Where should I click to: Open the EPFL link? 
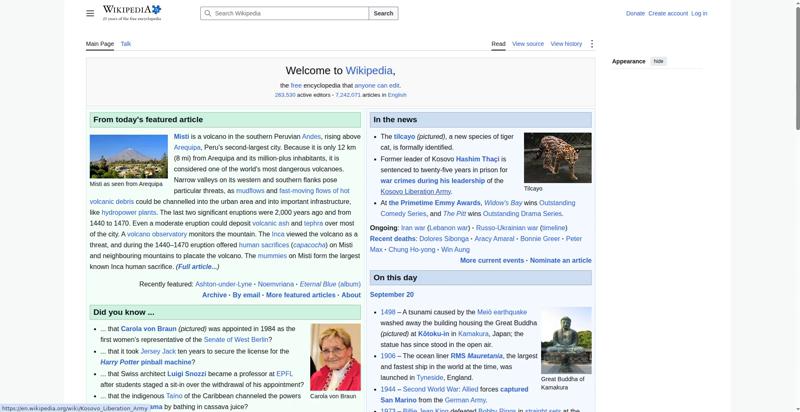tap(284, 374)
